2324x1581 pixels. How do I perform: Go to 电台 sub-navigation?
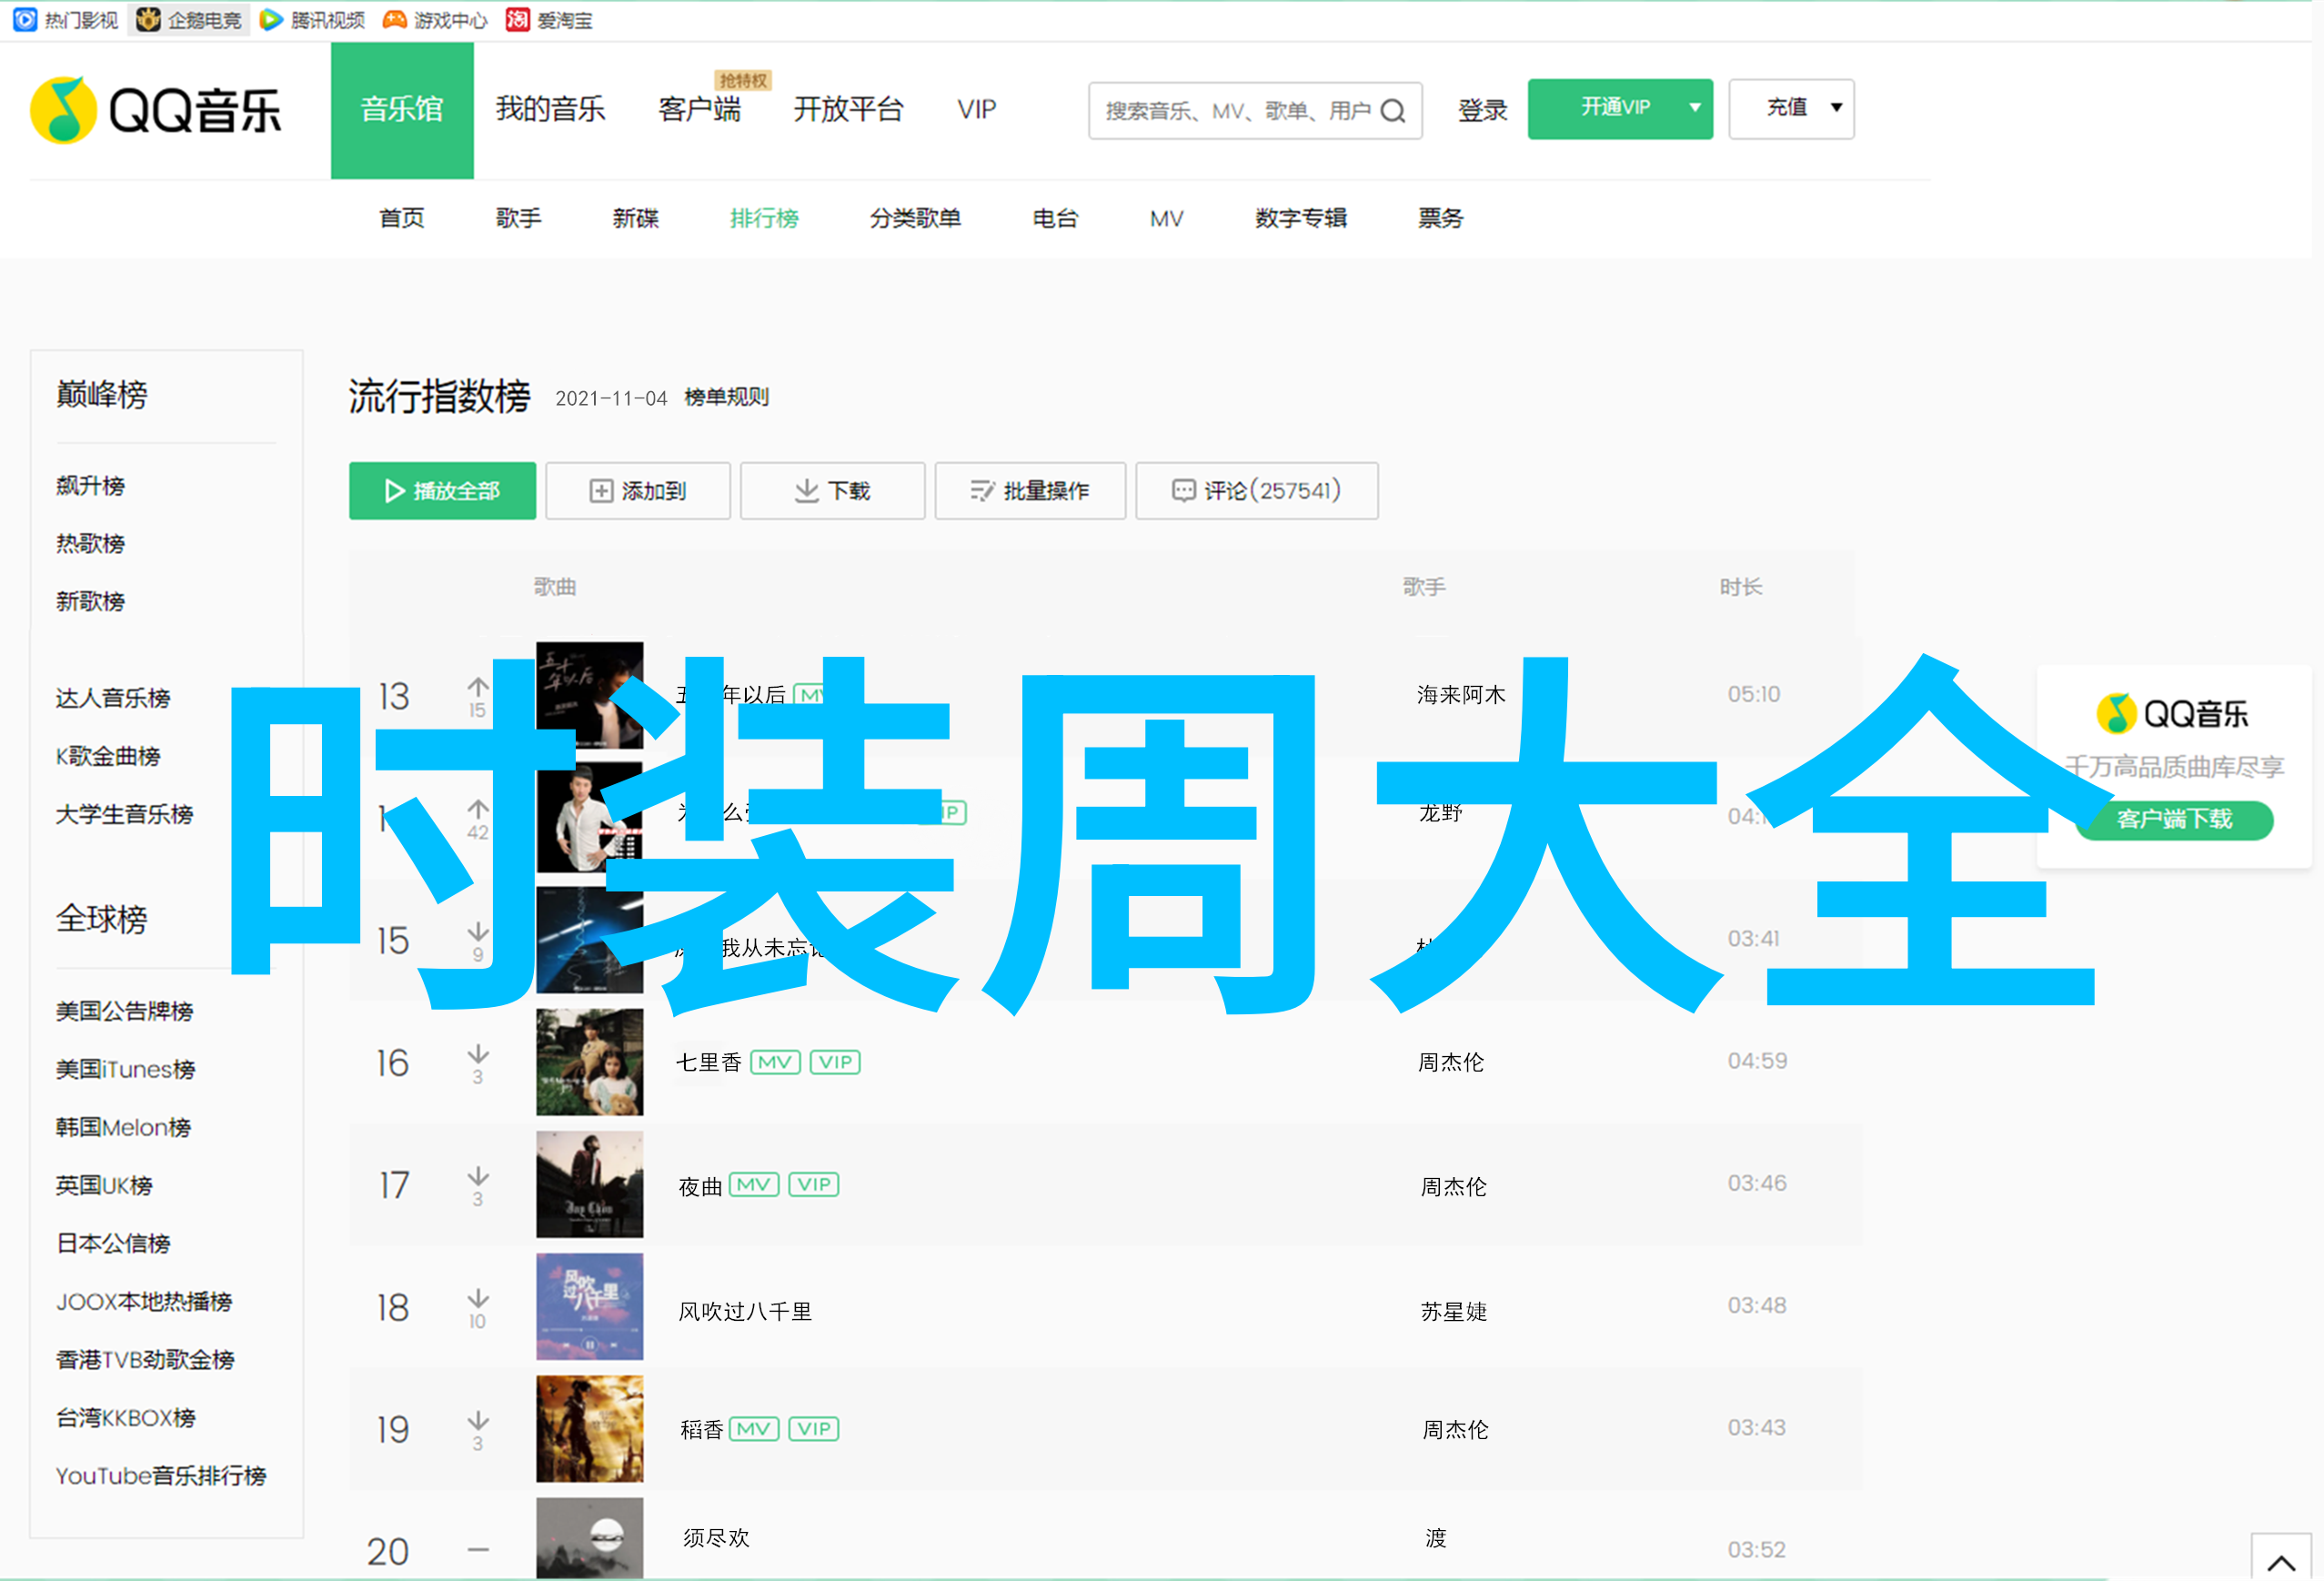point(1055,218)
